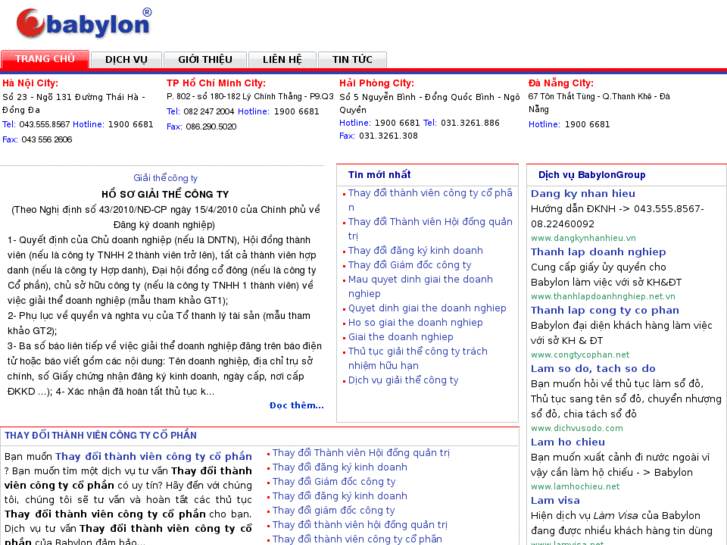727x545 pixels.
Task: Click the Hải Phòng fax 031.3261.308
Action: point(388,136)
